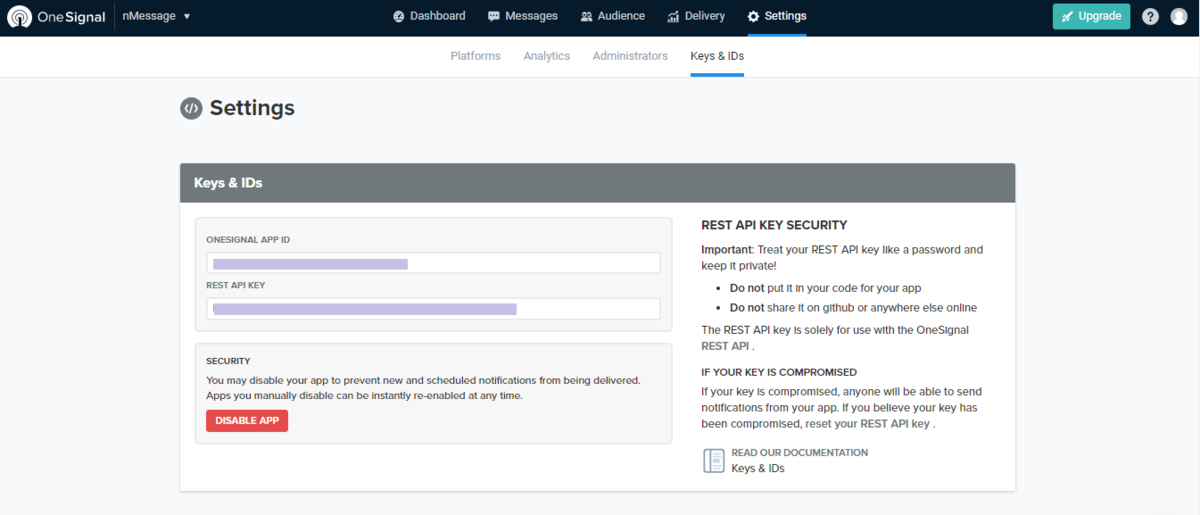1200x515 pixels.
Task: Click the OneSignal App ID field
Action: click(433, 263)
